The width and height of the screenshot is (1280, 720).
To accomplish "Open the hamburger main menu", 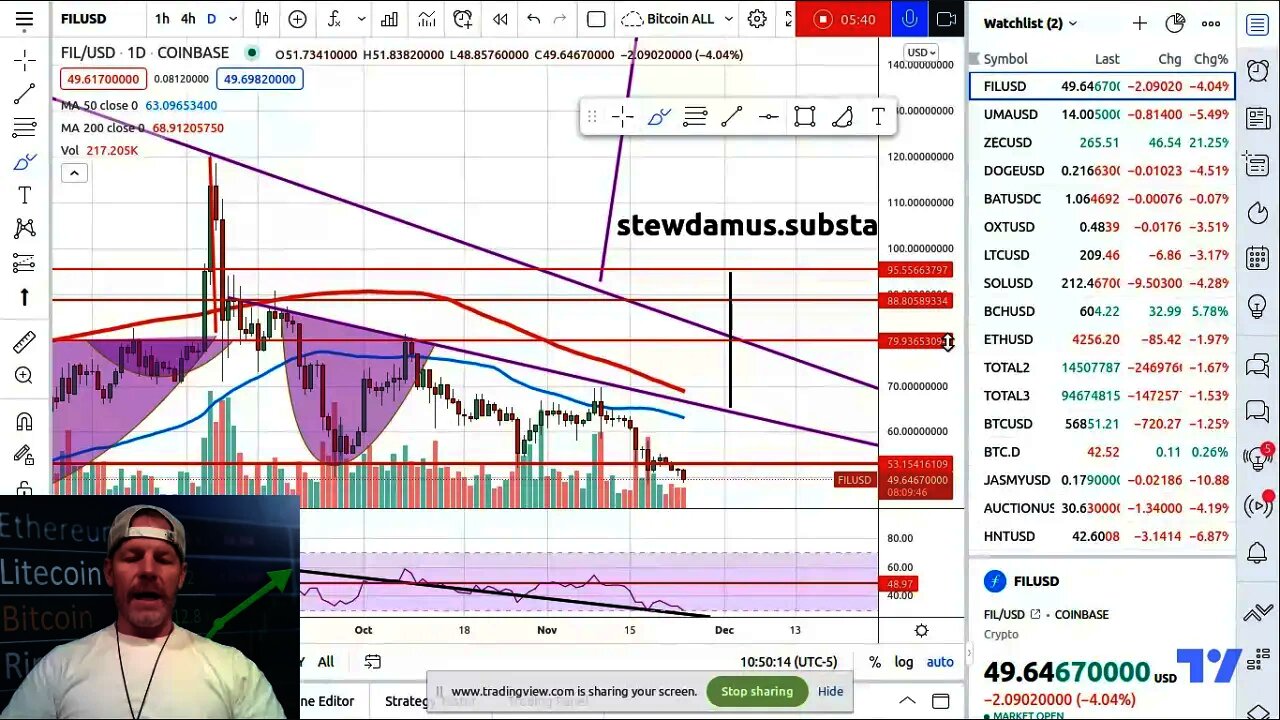I will pyautogui.click(x=24, y=19).
